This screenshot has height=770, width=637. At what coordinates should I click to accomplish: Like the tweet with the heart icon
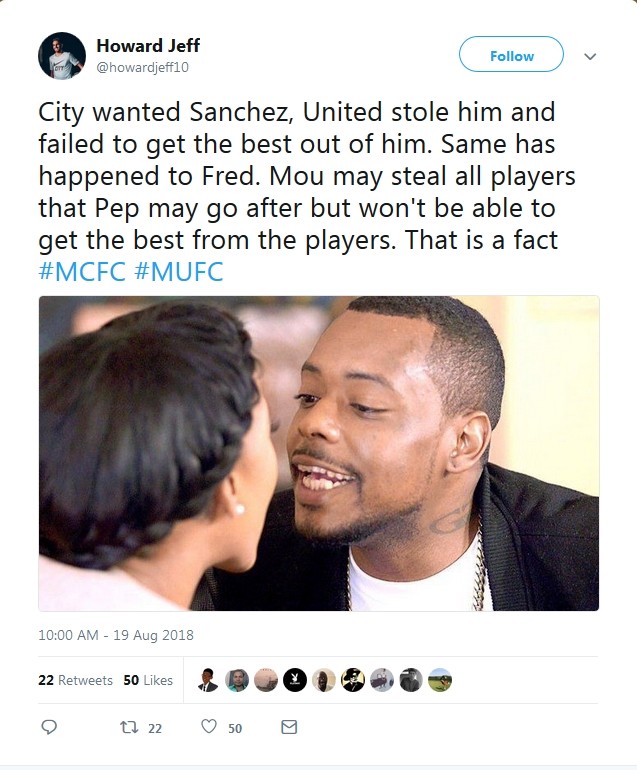[209, 728]
